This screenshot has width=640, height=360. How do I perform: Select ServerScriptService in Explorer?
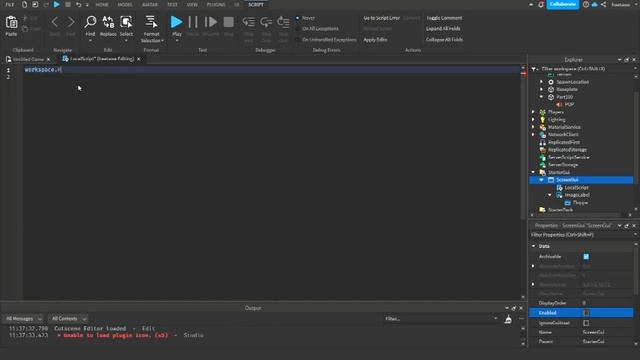568,157
